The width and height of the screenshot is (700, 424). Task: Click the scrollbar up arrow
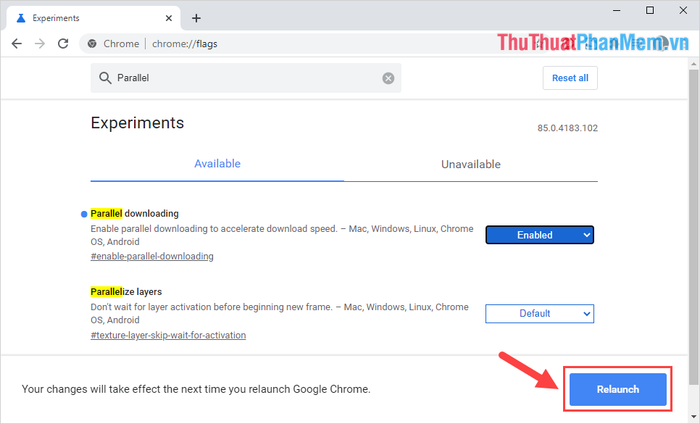click(x=693, y=64)
